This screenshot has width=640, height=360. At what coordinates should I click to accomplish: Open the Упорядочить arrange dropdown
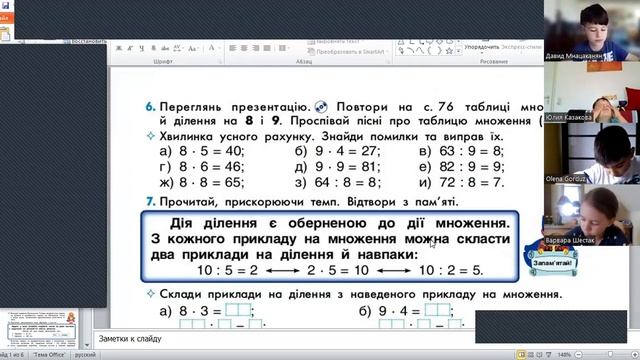[482, 48]
